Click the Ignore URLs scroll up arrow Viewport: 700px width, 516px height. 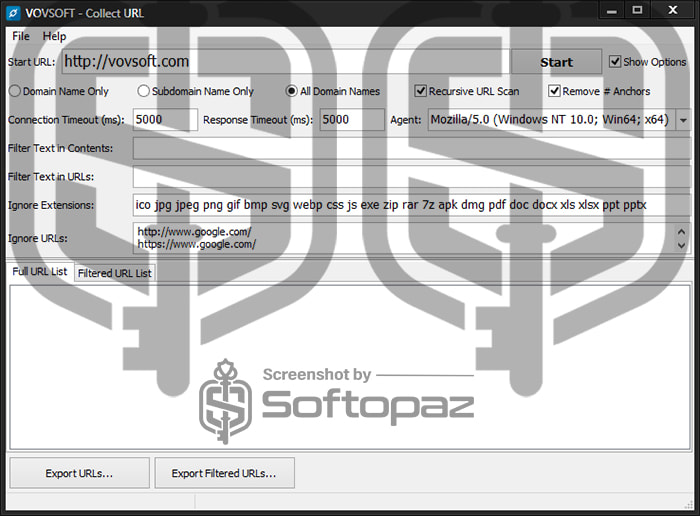(681, 232)
